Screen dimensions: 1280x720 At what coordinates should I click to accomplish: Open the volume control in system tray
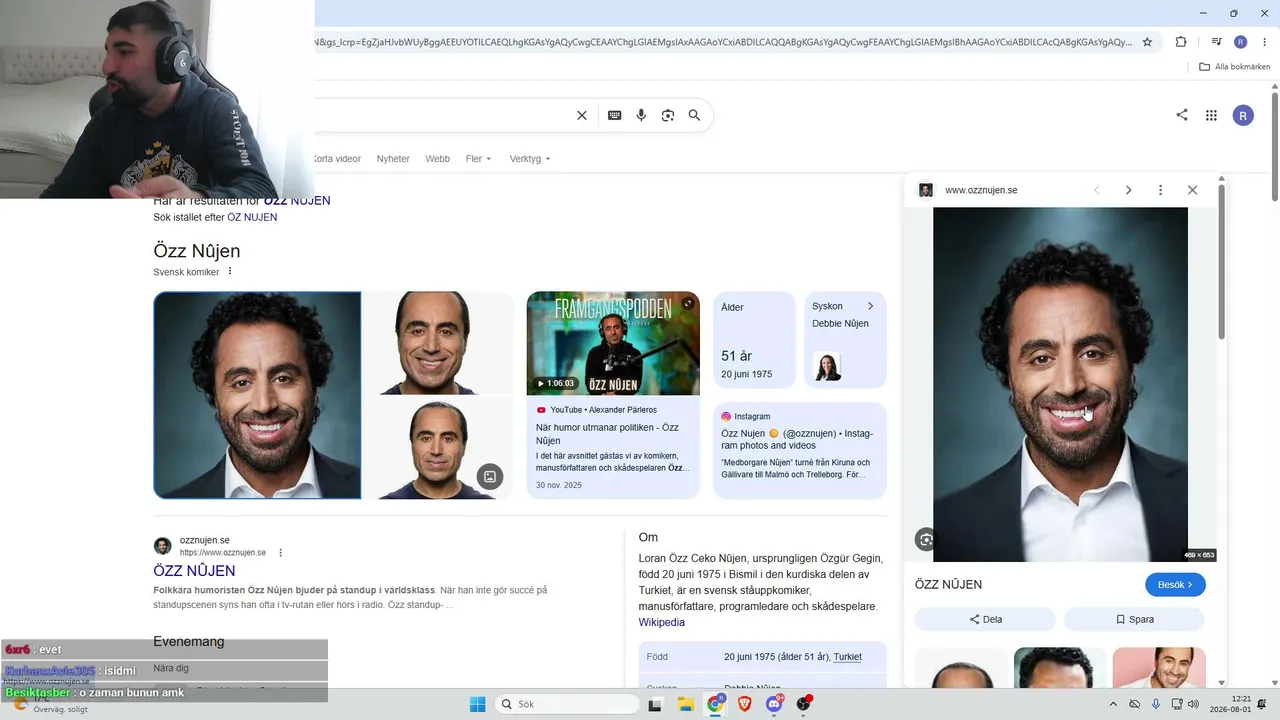pyautogui.click(x=1193, y=704)
